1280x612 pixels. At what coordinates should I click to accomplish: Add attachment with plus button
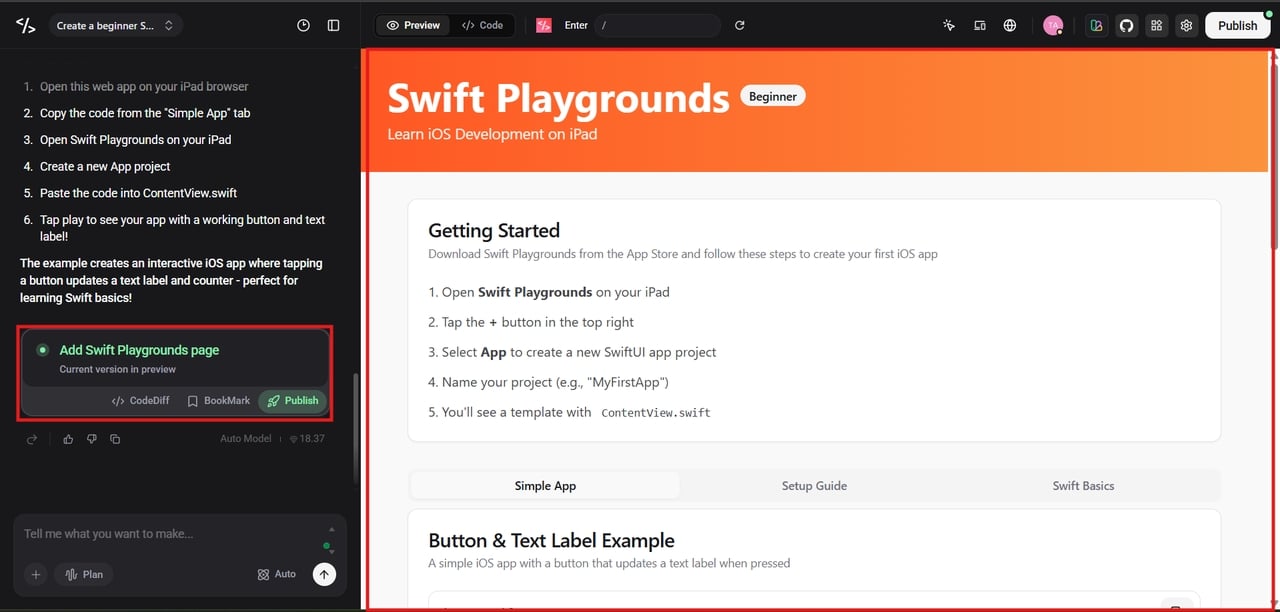click(x=36, y=574)
